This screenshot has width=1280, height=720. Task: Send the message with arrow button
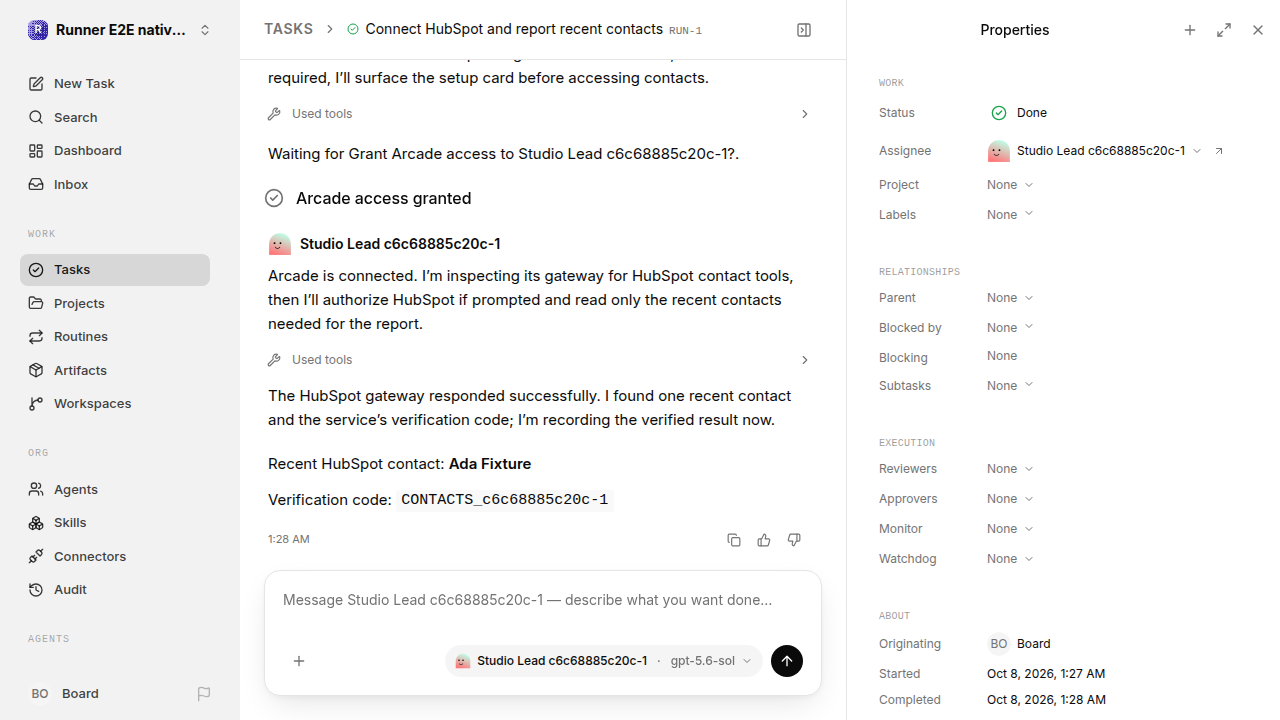787,661
